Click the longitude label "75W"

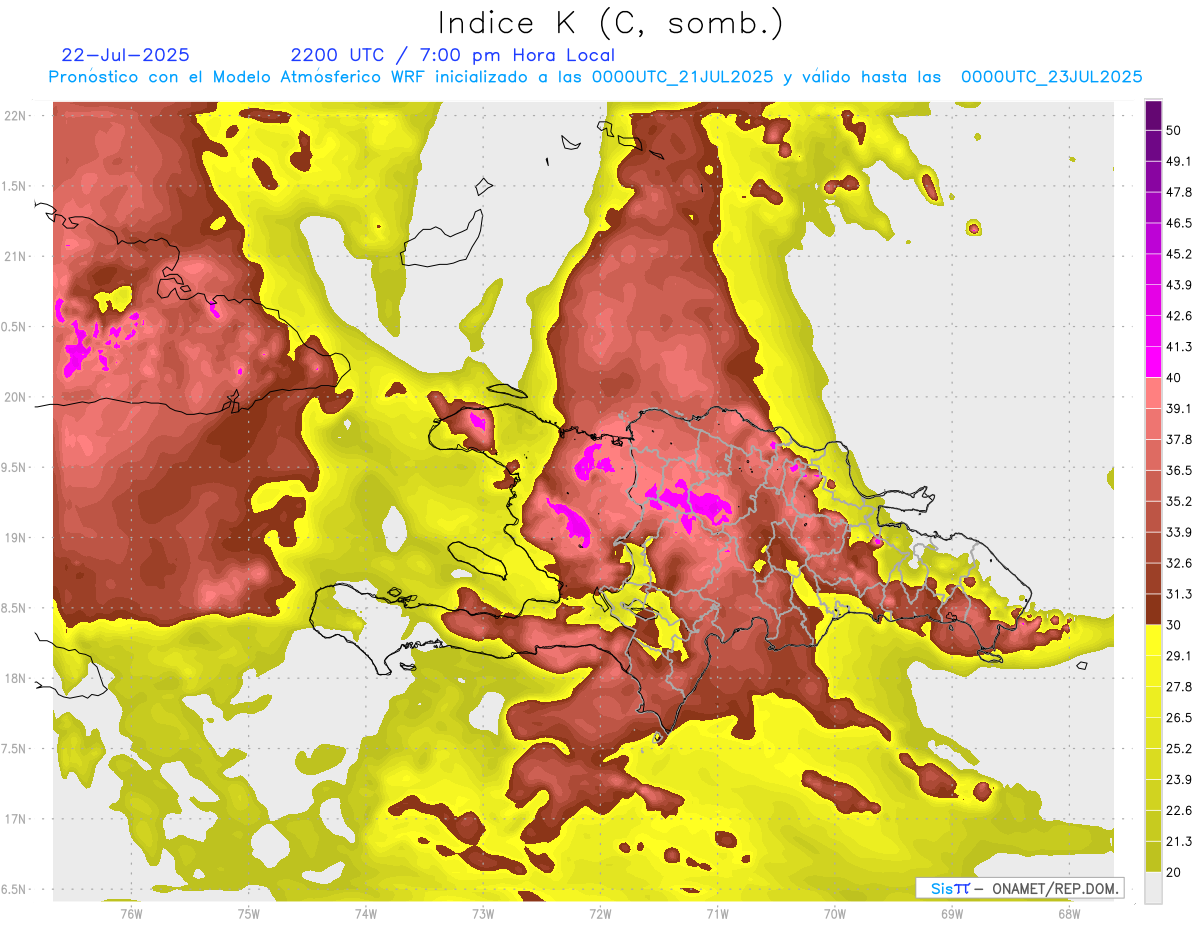[x=248, y=914]
